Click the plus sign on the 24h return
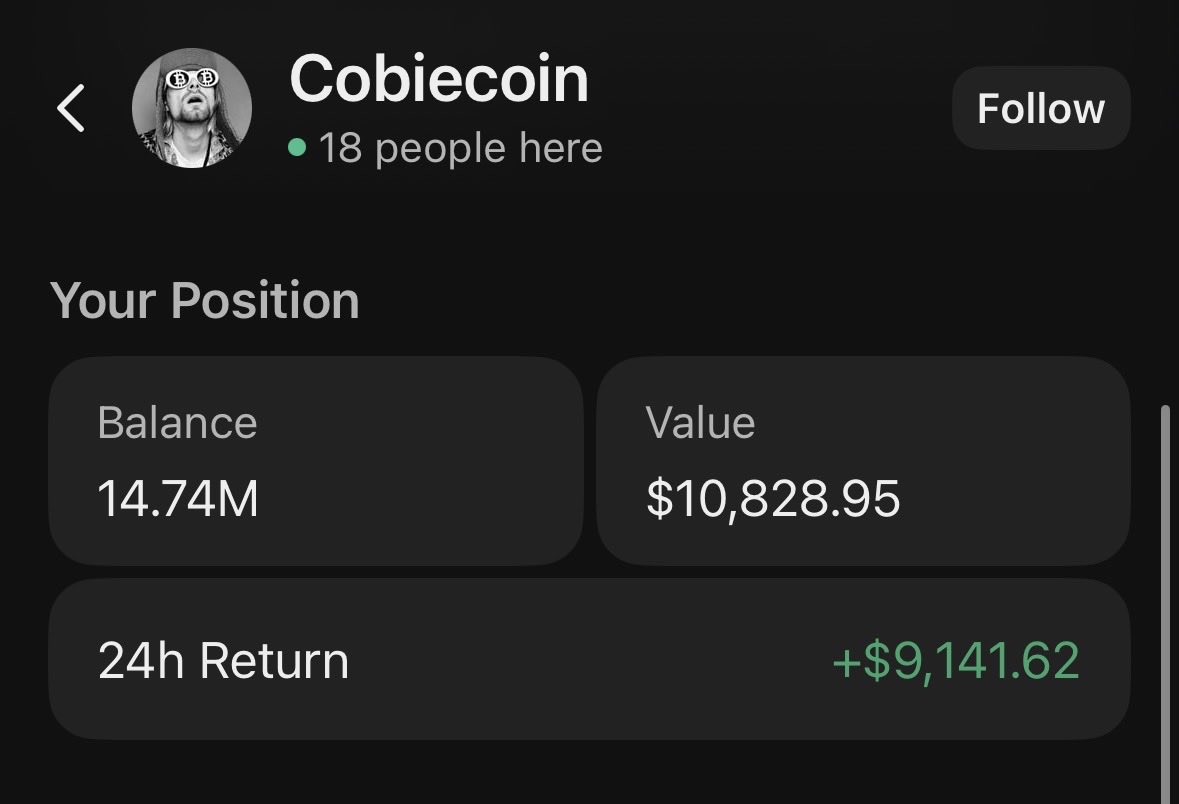Image resolution: width=1179 pixels, height=804 pixels. [845, 662]
